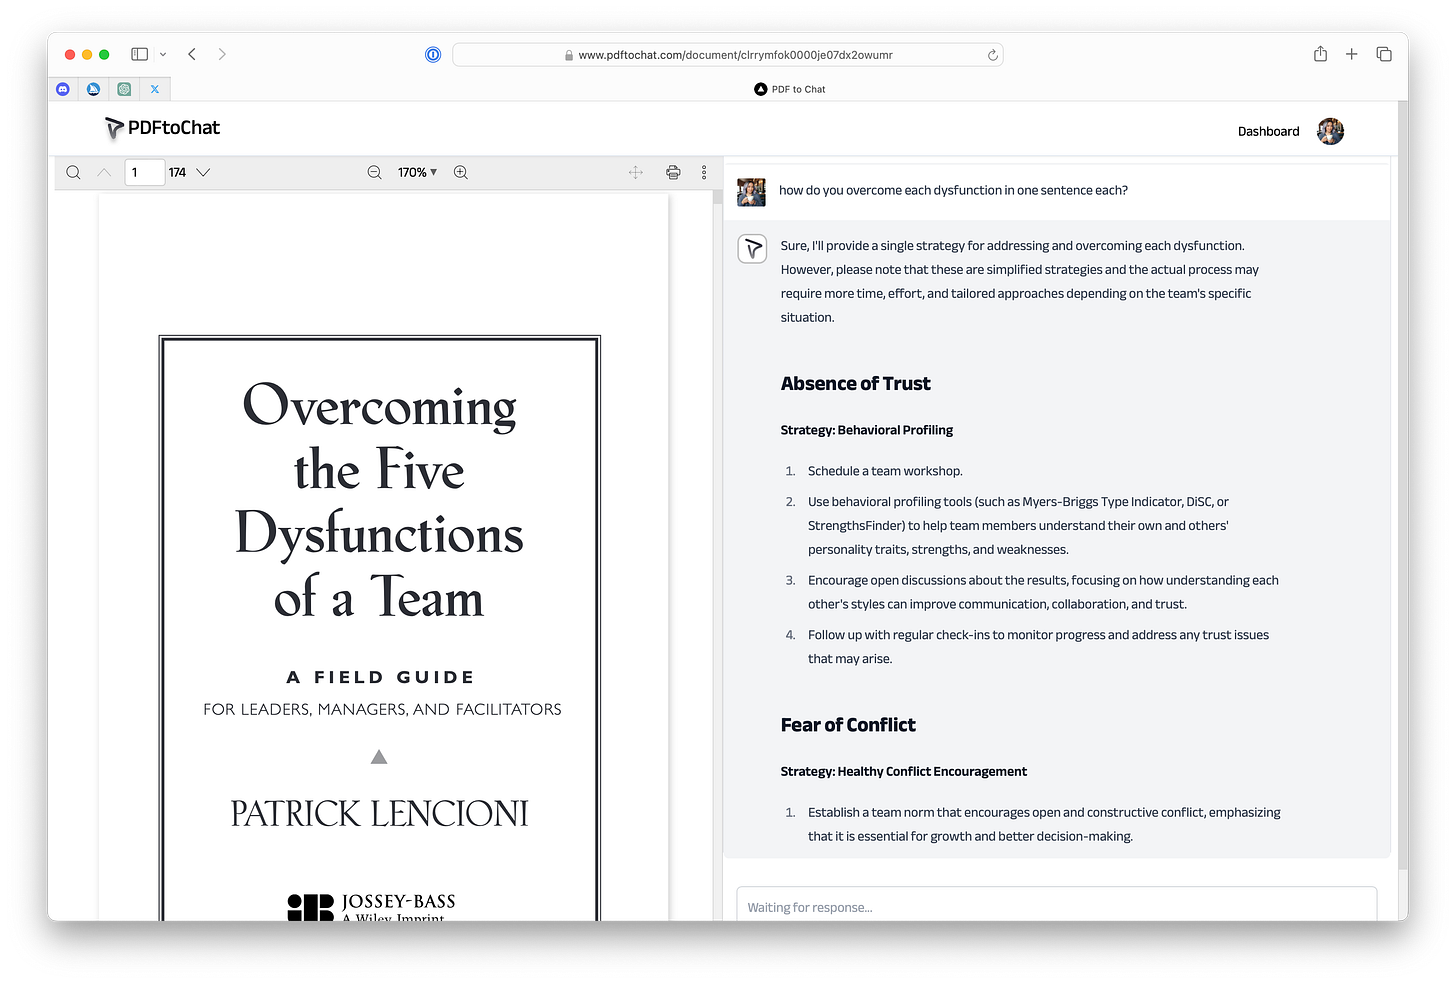Go back with the browser back arrow
The image size is (1456, 984).
(x=192, y=54)
